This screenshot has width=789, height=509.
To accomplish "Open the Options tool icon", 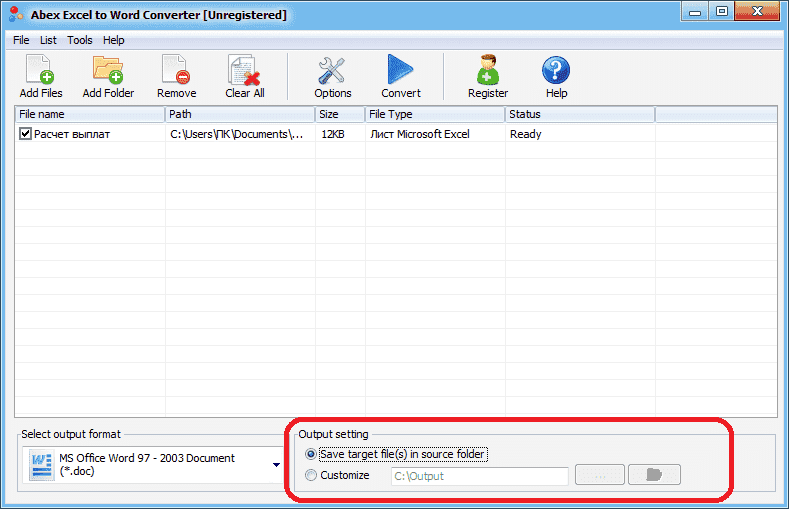I will click(332, 70).
